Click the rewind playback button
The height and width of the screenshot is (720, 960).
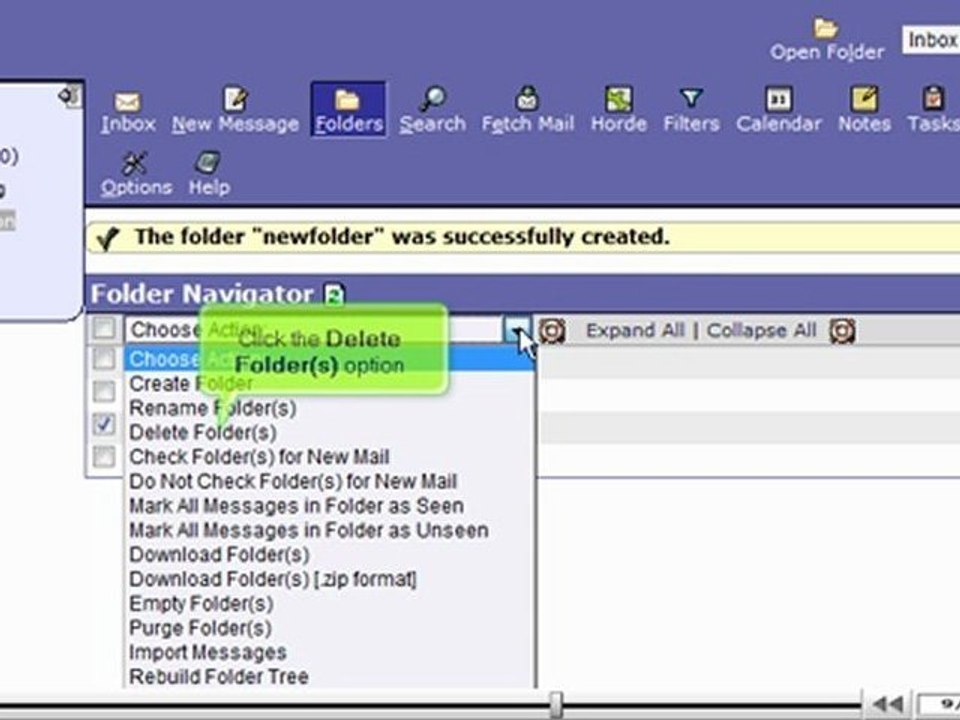tap(887, 706)
